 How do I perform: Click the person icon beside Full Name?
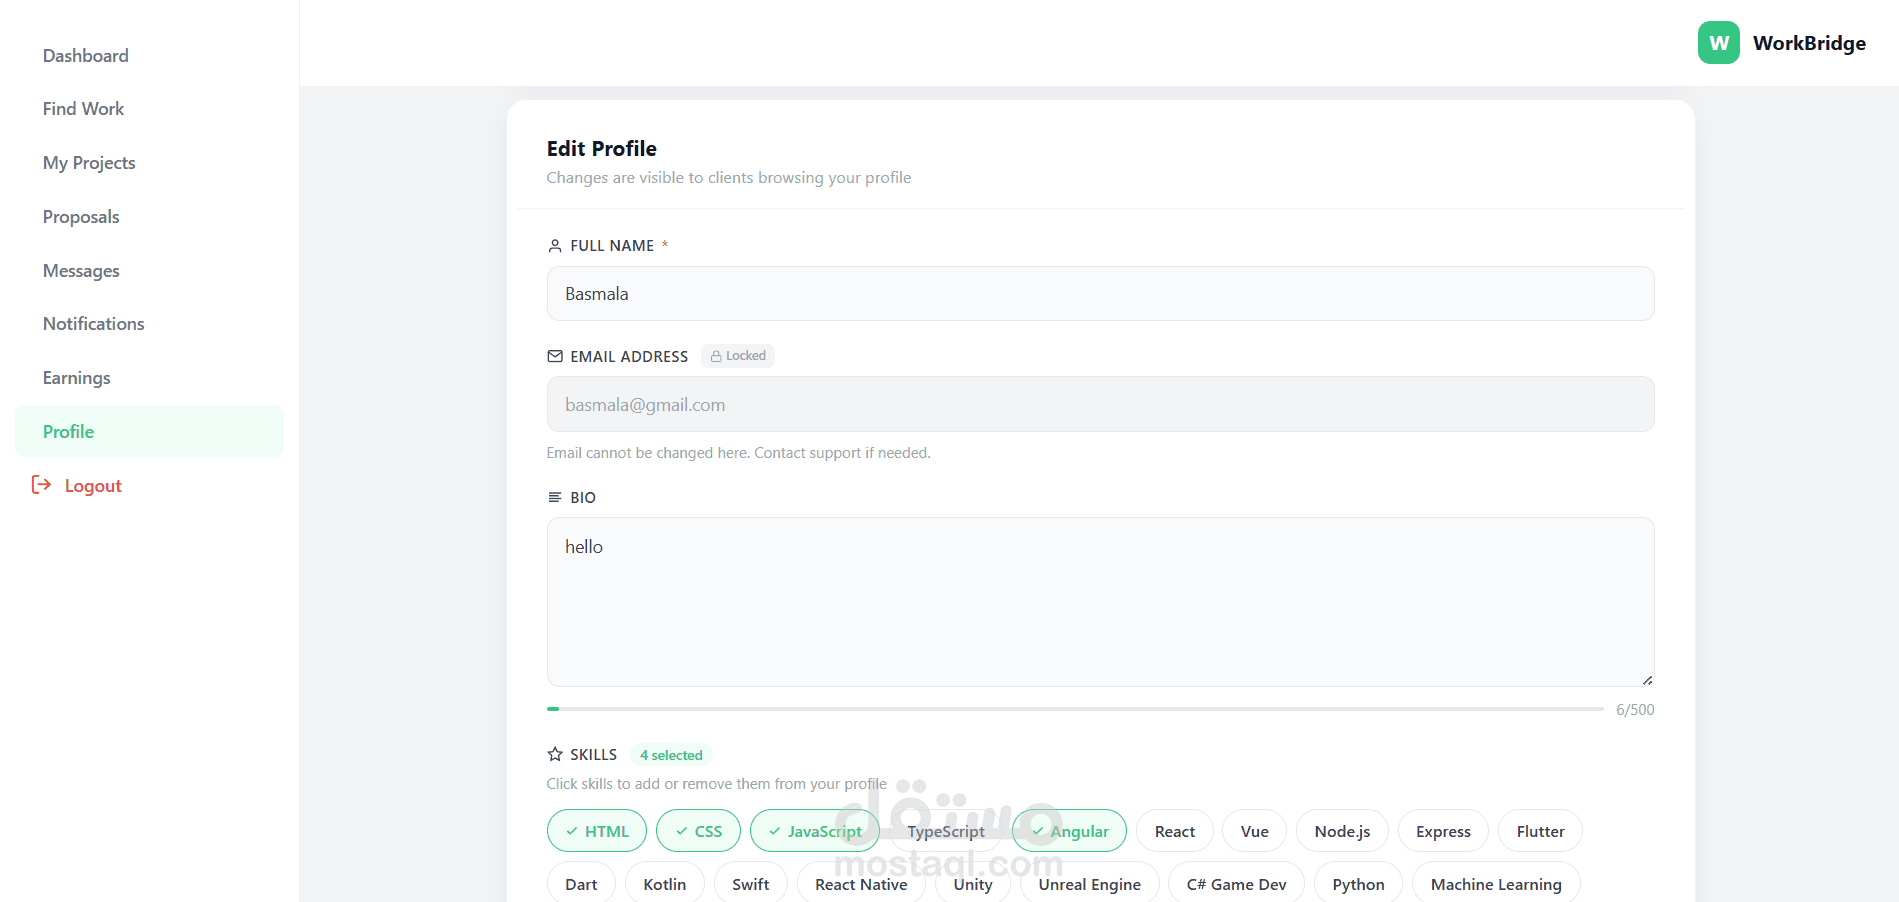555,246
